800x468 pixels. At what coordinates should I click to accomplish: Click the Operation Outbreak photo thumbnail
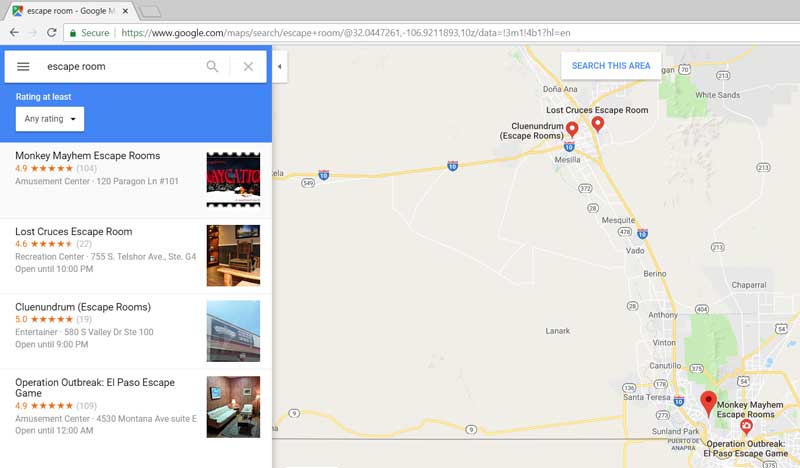233,407
